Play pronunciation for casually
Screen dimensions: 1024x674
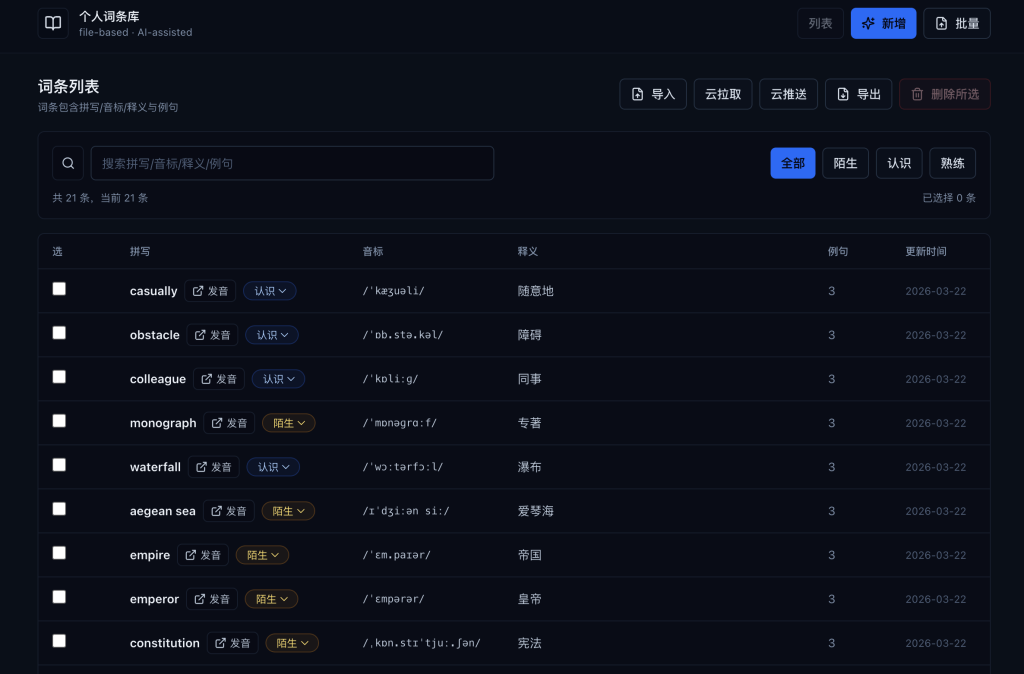(x=210, y=291)
